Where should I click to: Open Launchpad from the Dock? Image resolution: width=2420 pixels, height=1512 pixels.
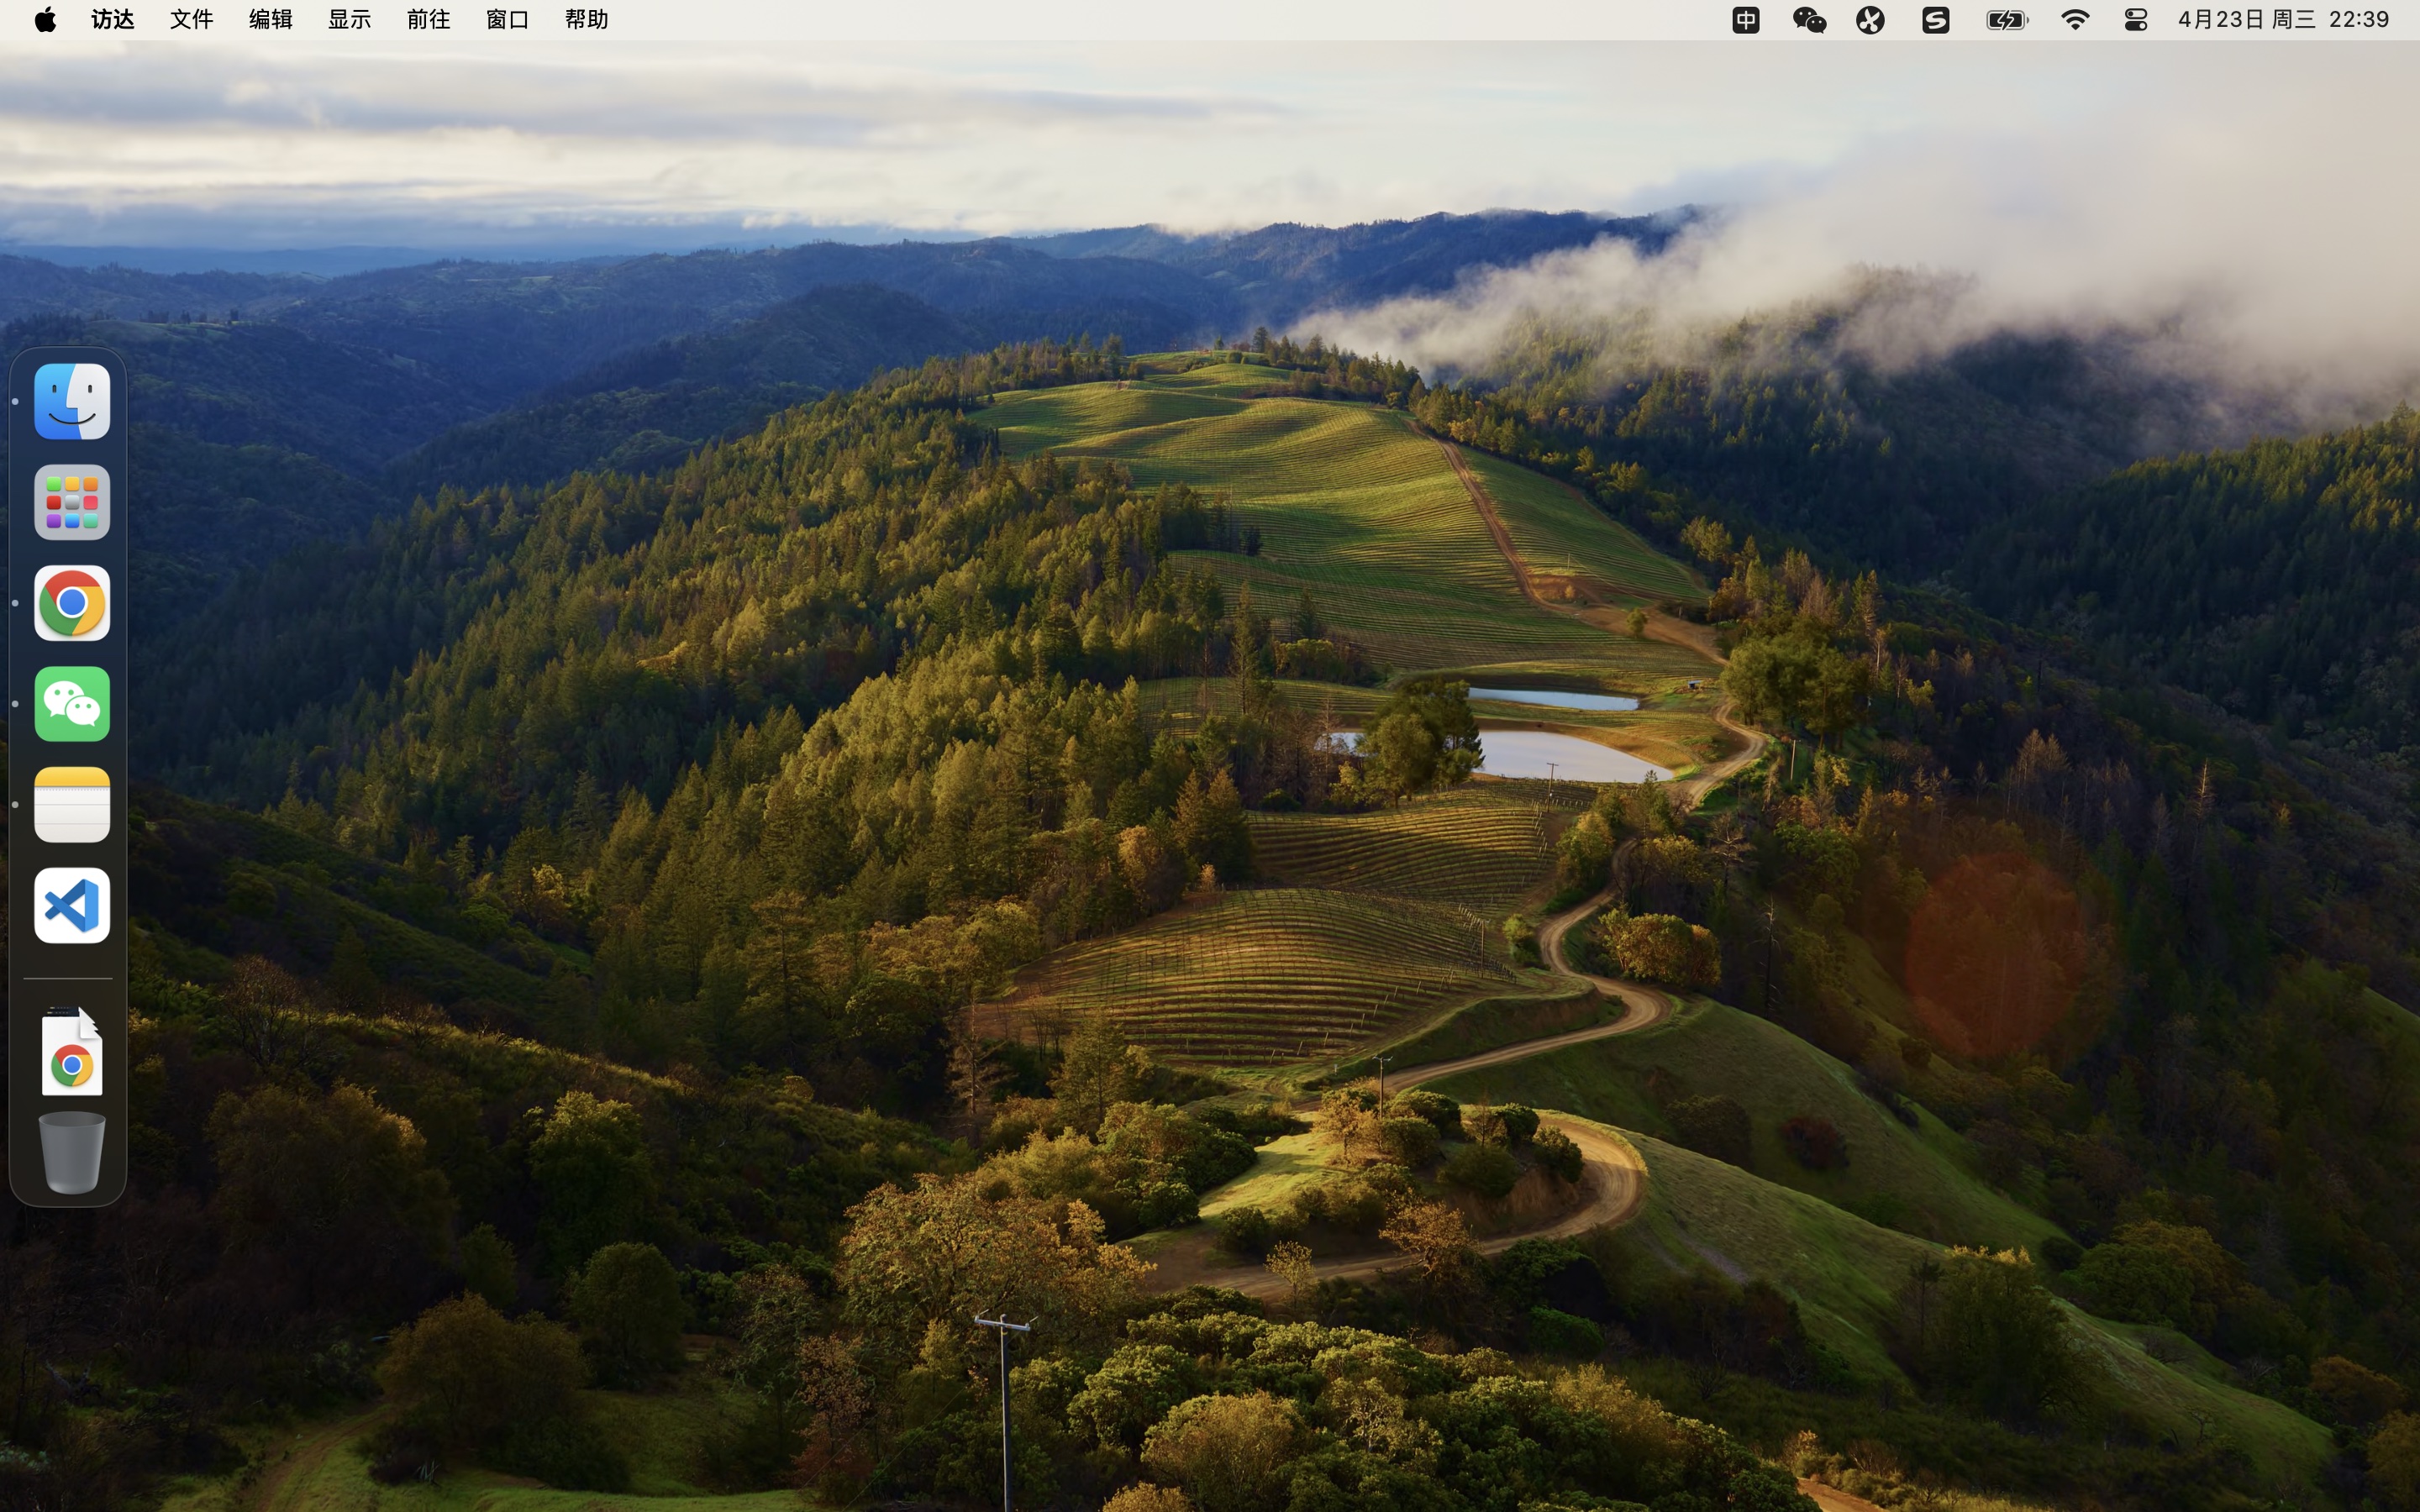click(x=72, y=502)
